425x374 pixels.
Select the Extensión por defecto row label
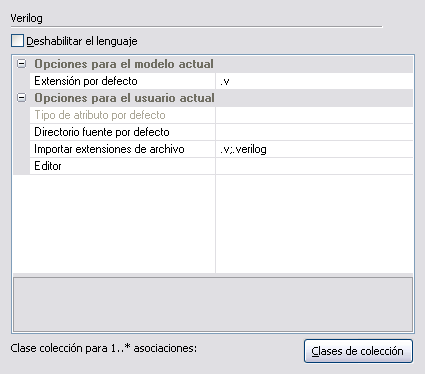[x=122, y=81]
